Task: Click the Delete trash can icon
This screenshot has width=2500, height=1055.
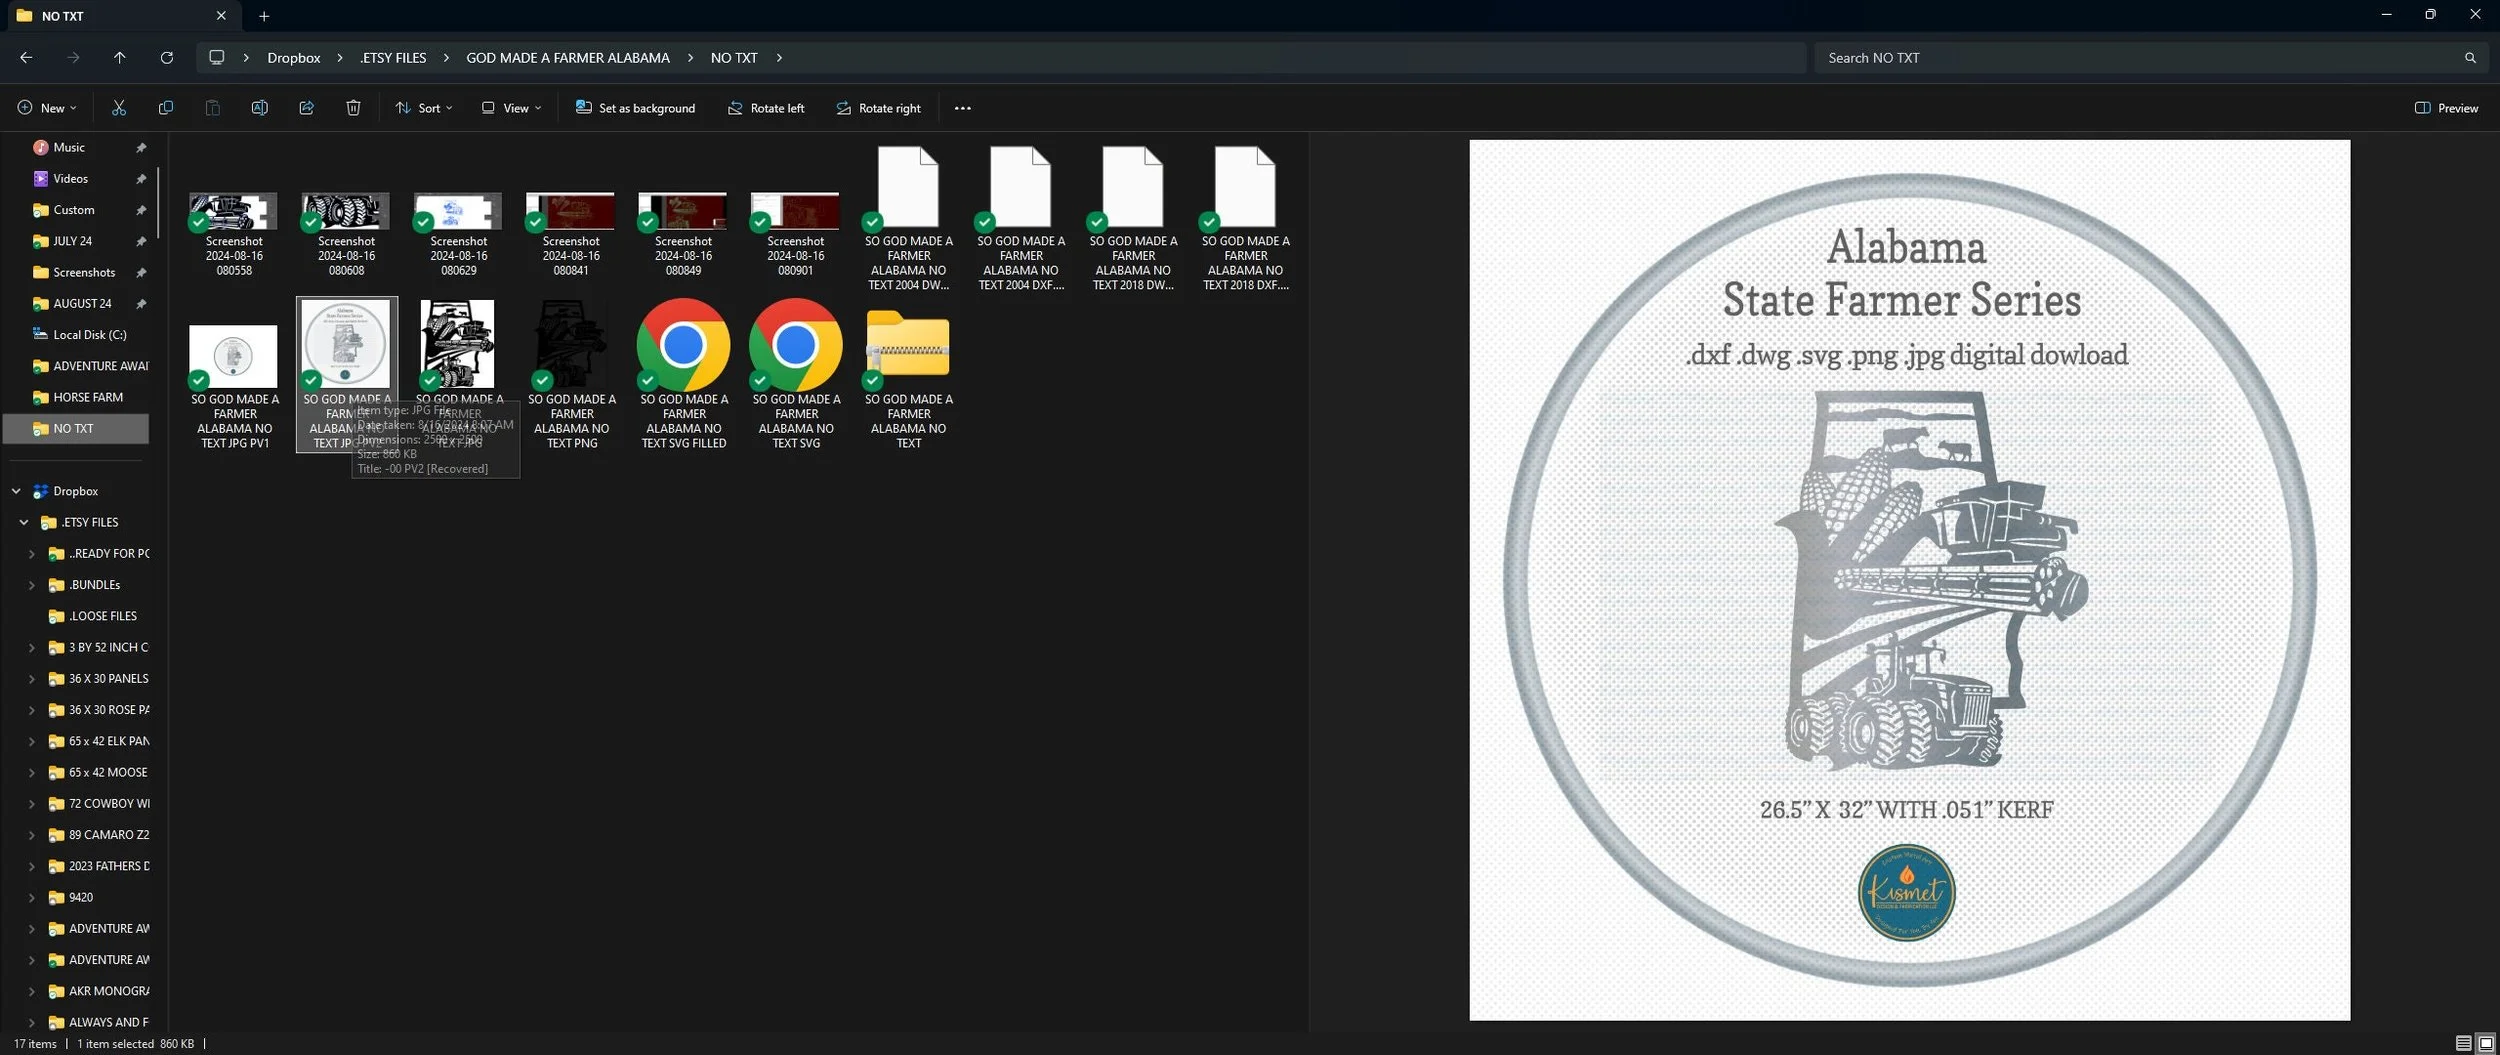Action: (x=353, y=108)
